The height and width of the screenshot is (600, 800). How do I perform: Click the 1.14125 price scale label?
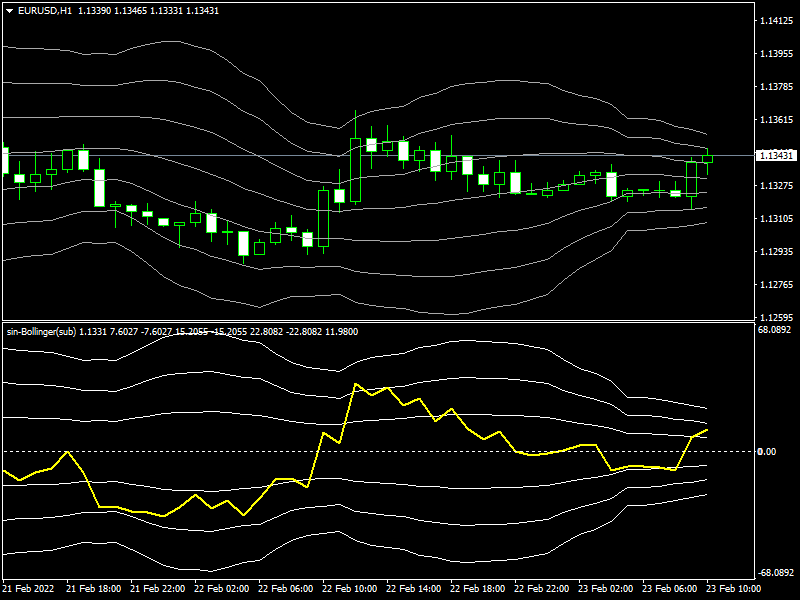pos(776,21)
